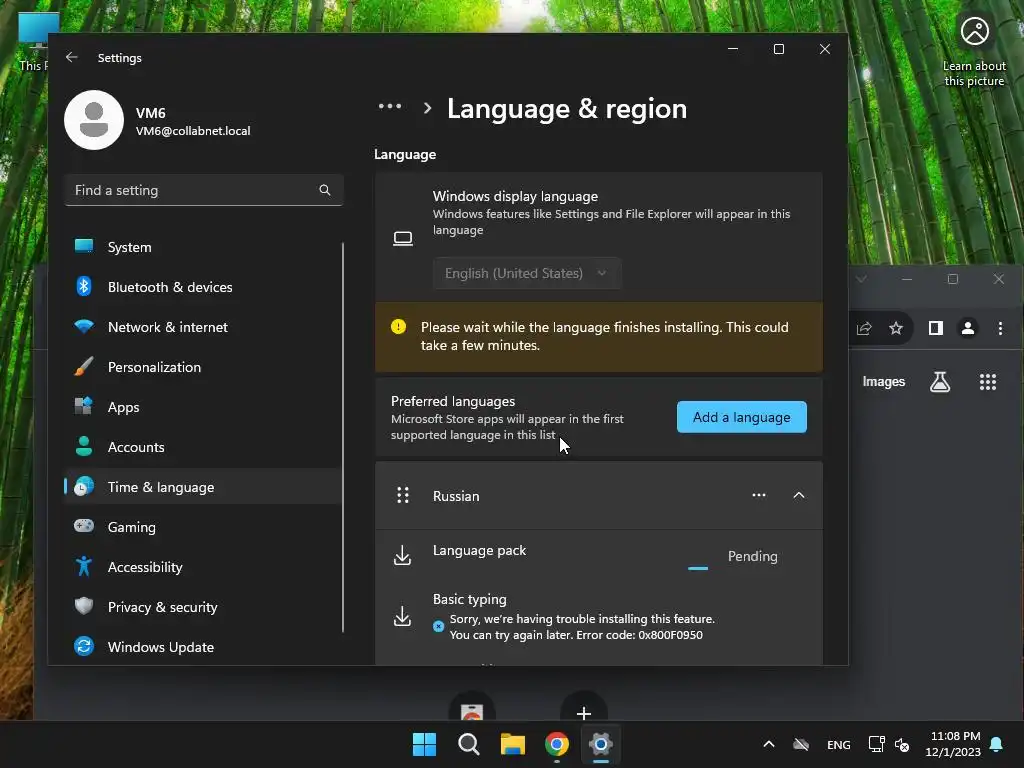Open the Google apps grid in Chrome
This screenshot has width=1024, height=768.
(x=987, y=382)
